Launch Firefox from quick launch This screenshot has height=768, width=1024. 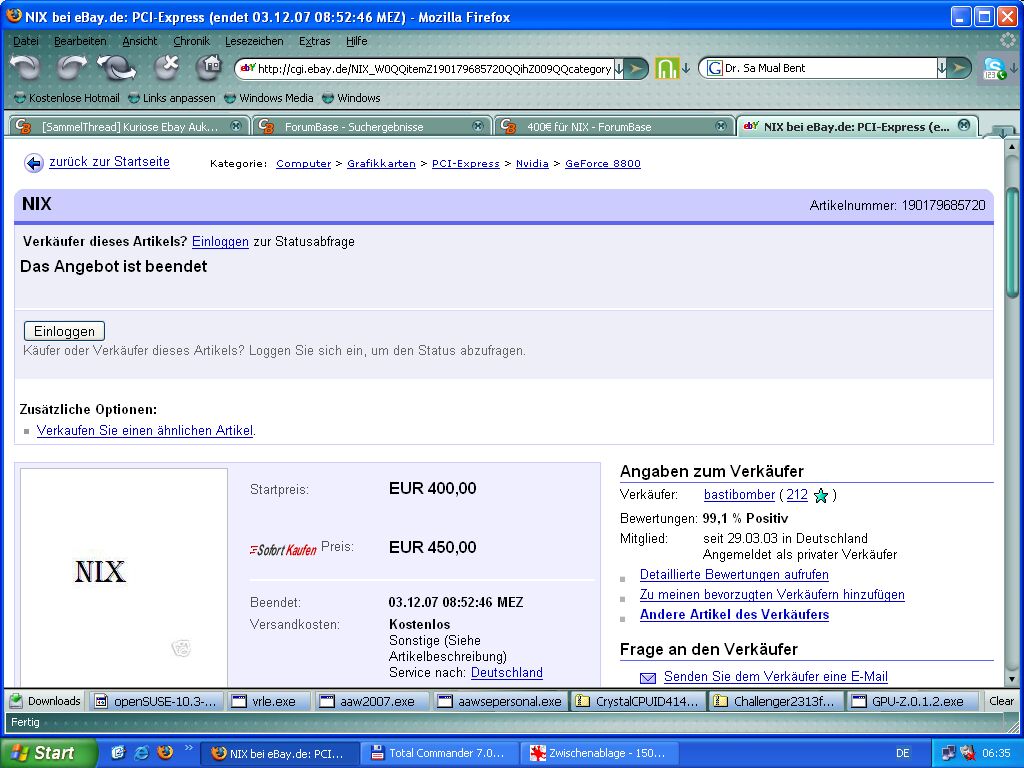click(x=165, y=752)
